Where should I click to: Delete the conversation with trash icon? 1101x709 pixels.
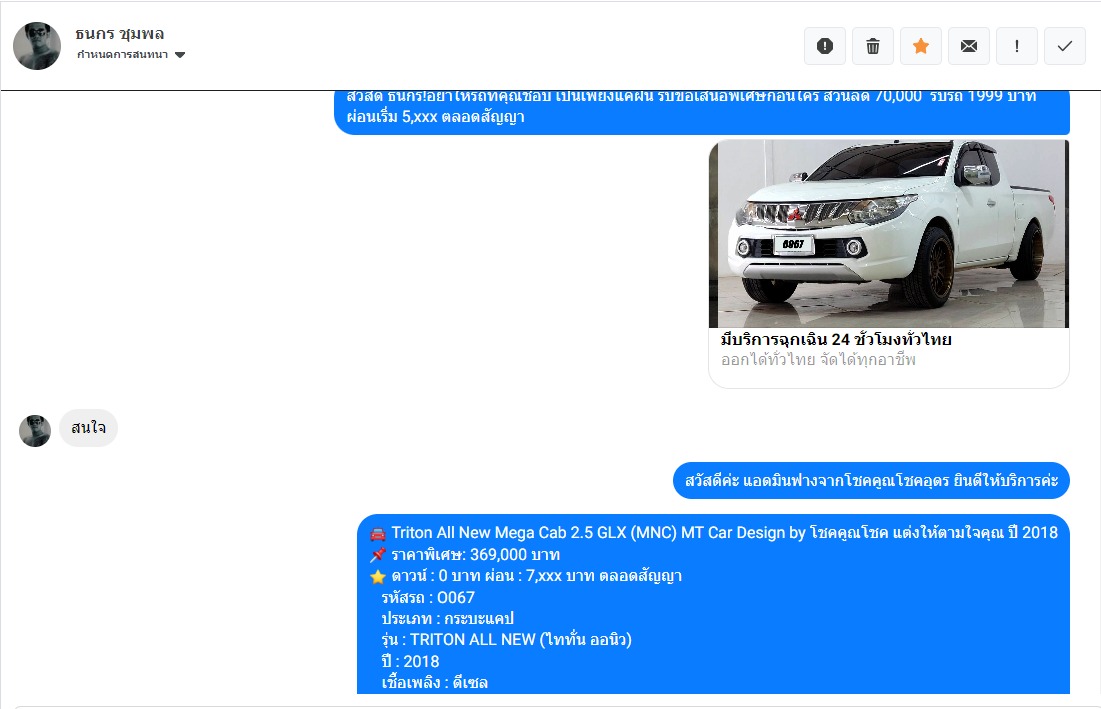point(873,46)
